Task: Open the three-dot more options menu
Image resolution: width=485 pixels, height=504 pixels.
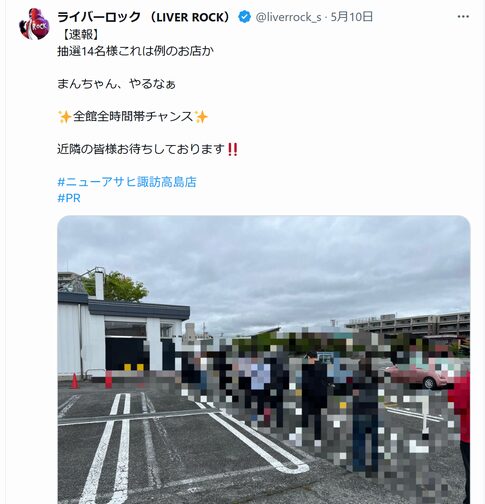Action: pos(463,16)
